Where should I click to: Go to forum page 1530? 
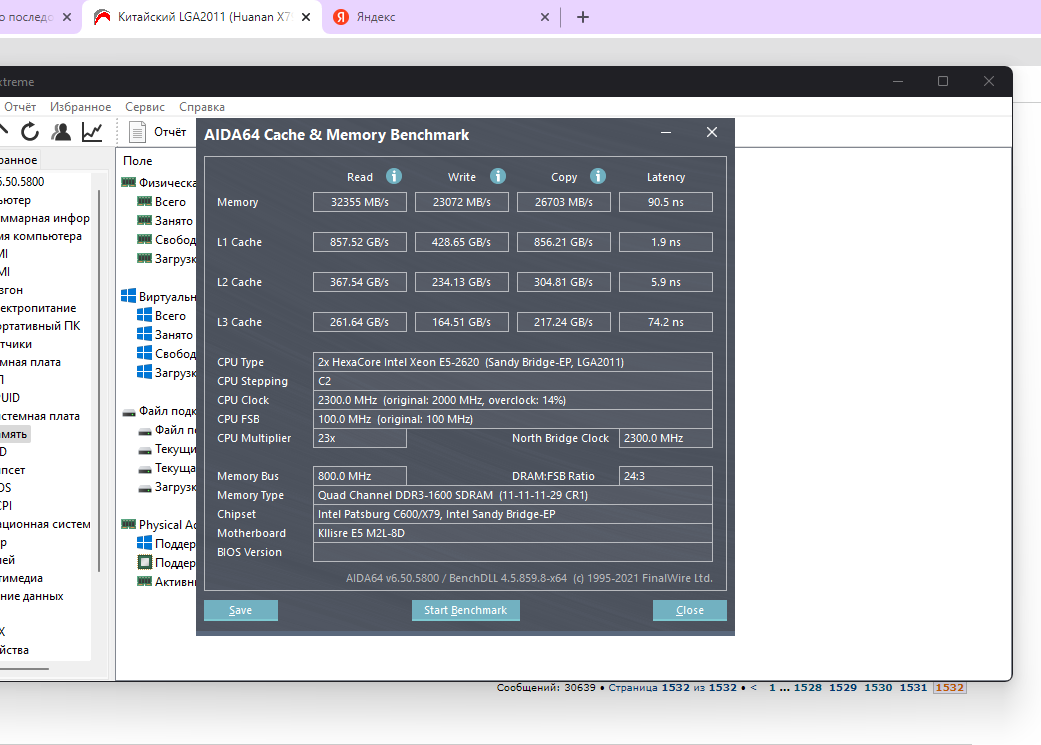point(878,688)
